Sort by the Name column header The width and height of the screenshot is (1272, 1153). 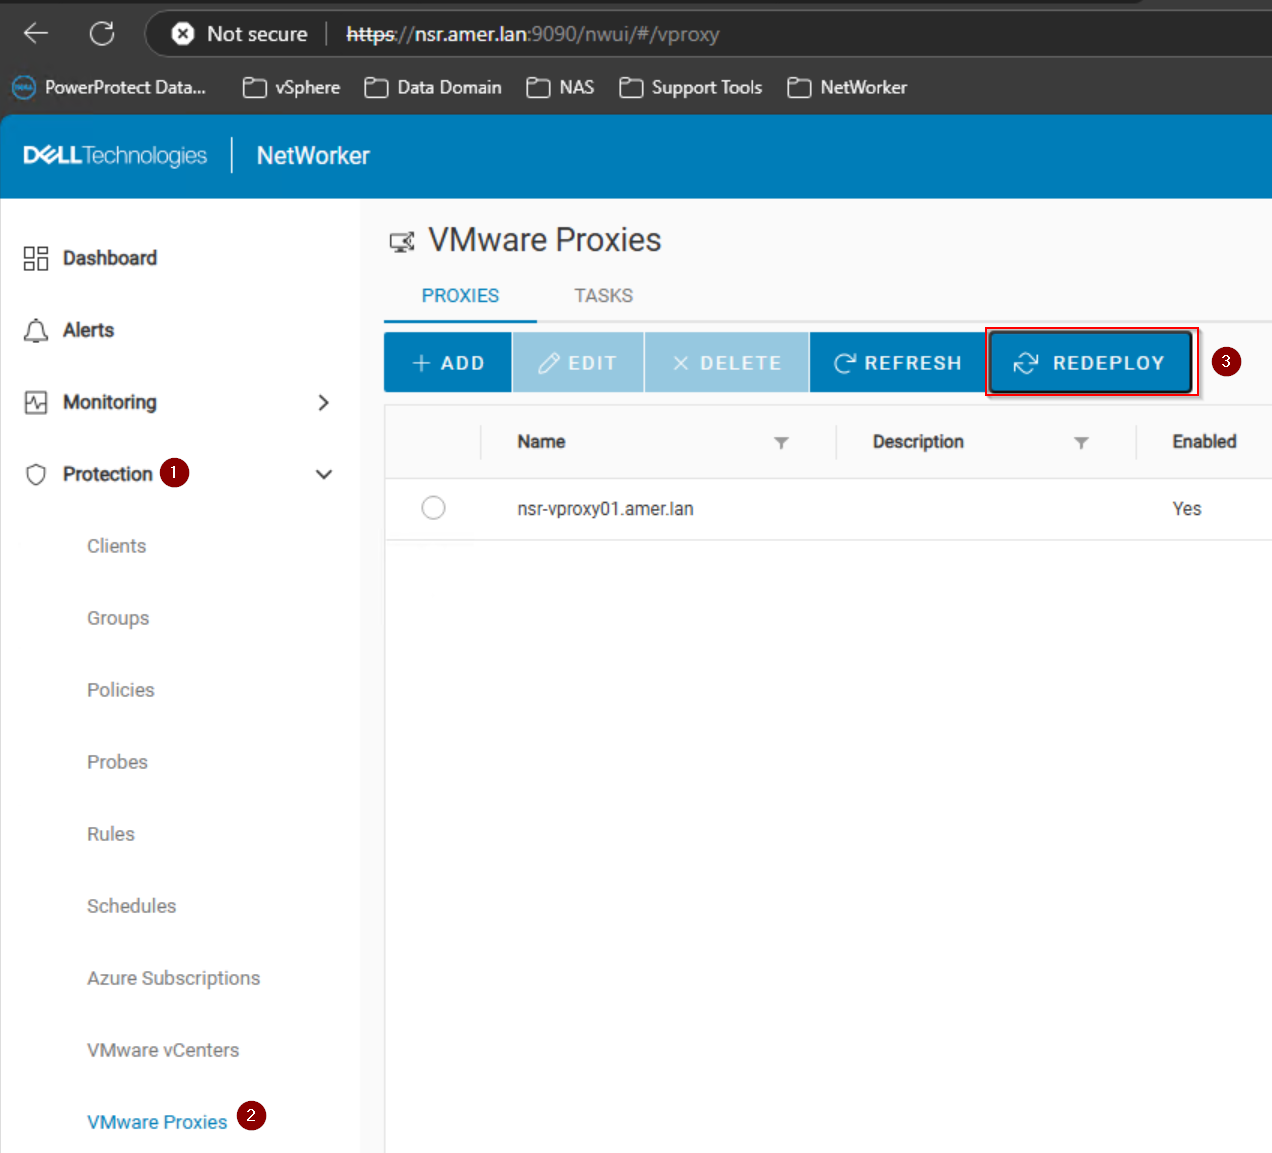pos(541,442)
